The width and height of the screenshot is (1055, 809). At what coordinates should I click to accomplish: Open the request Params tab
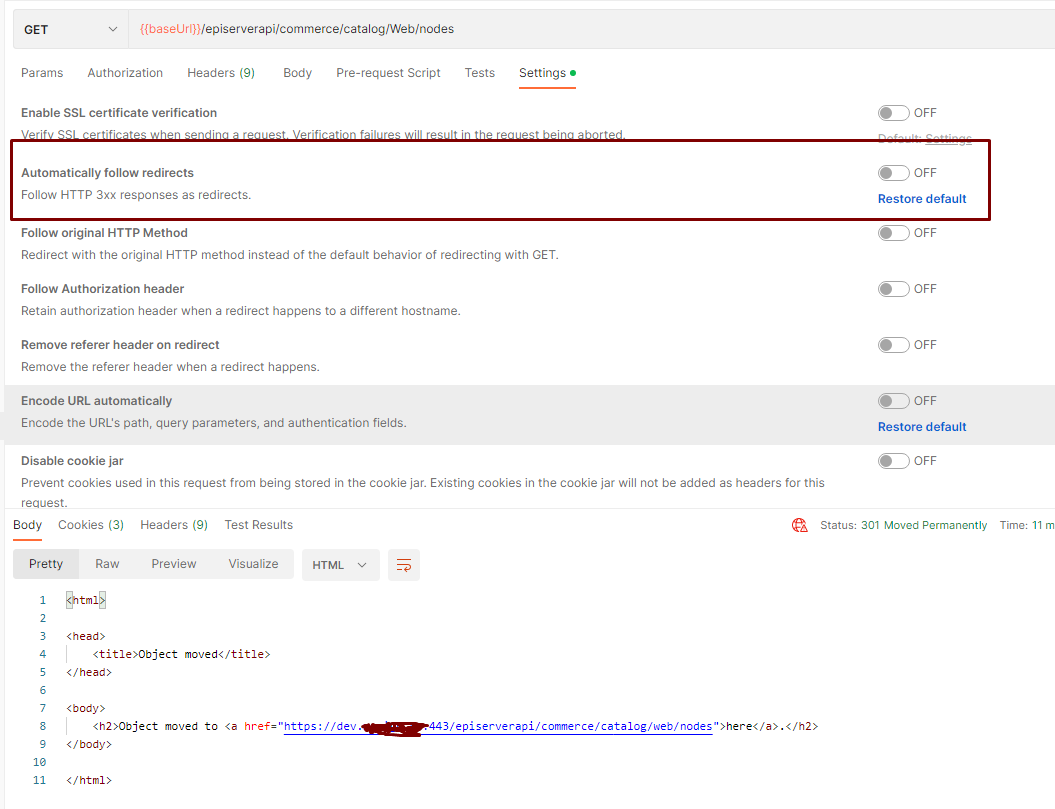42,73
